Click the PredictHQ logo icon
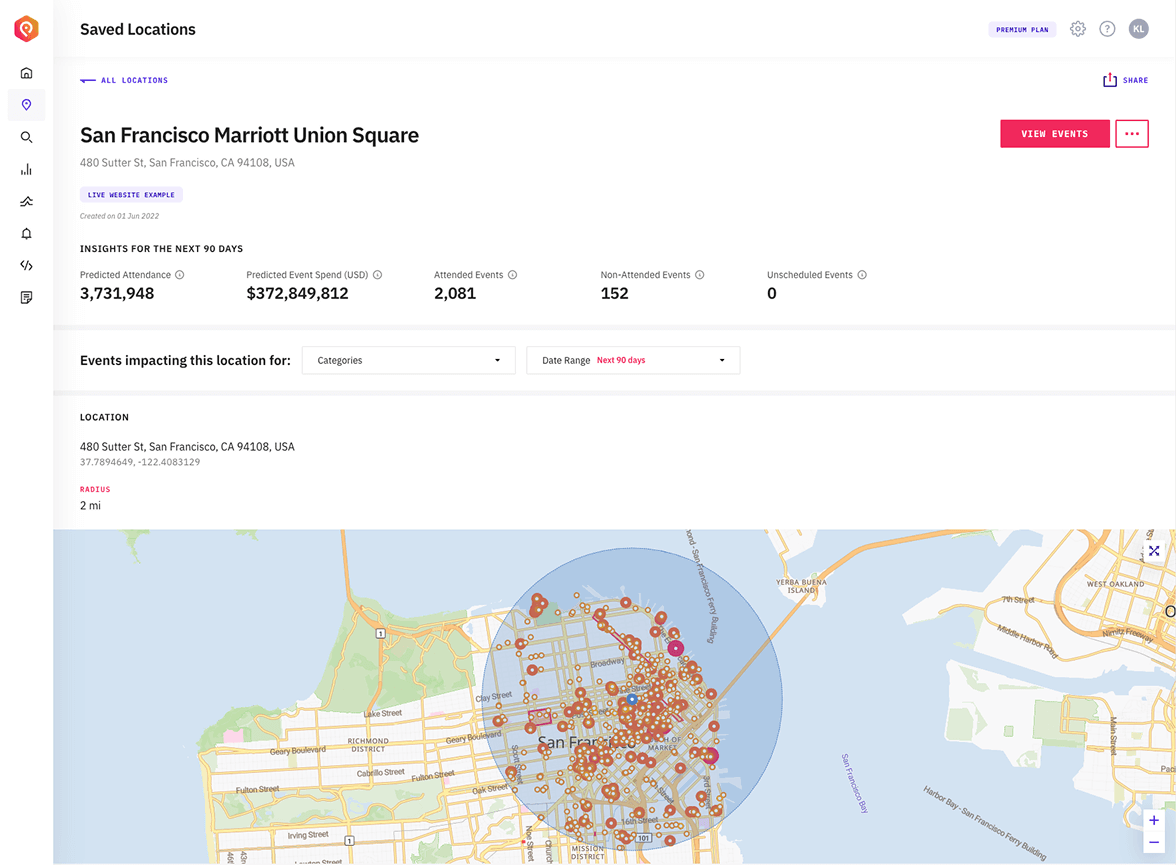 (x=26, y=29)
